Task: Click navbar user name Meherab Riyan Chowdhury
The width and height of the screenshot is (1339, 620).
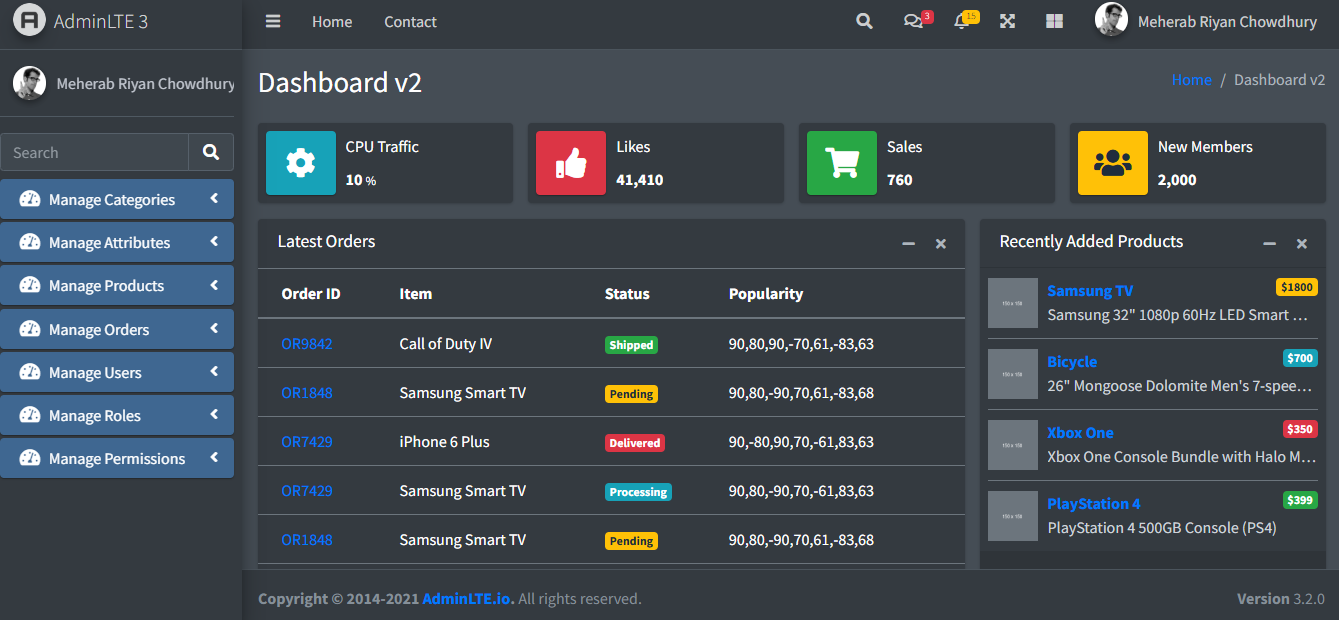Action: (x=1227, y=22)
